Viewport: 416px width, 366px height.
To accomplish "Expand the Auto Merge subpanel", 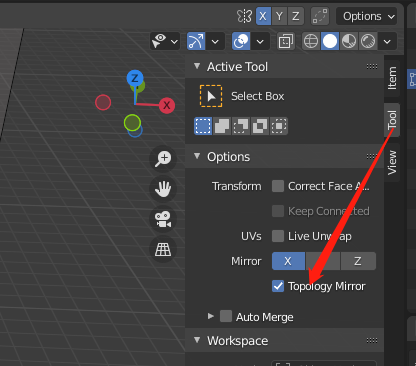I will (x=210, y=316).
